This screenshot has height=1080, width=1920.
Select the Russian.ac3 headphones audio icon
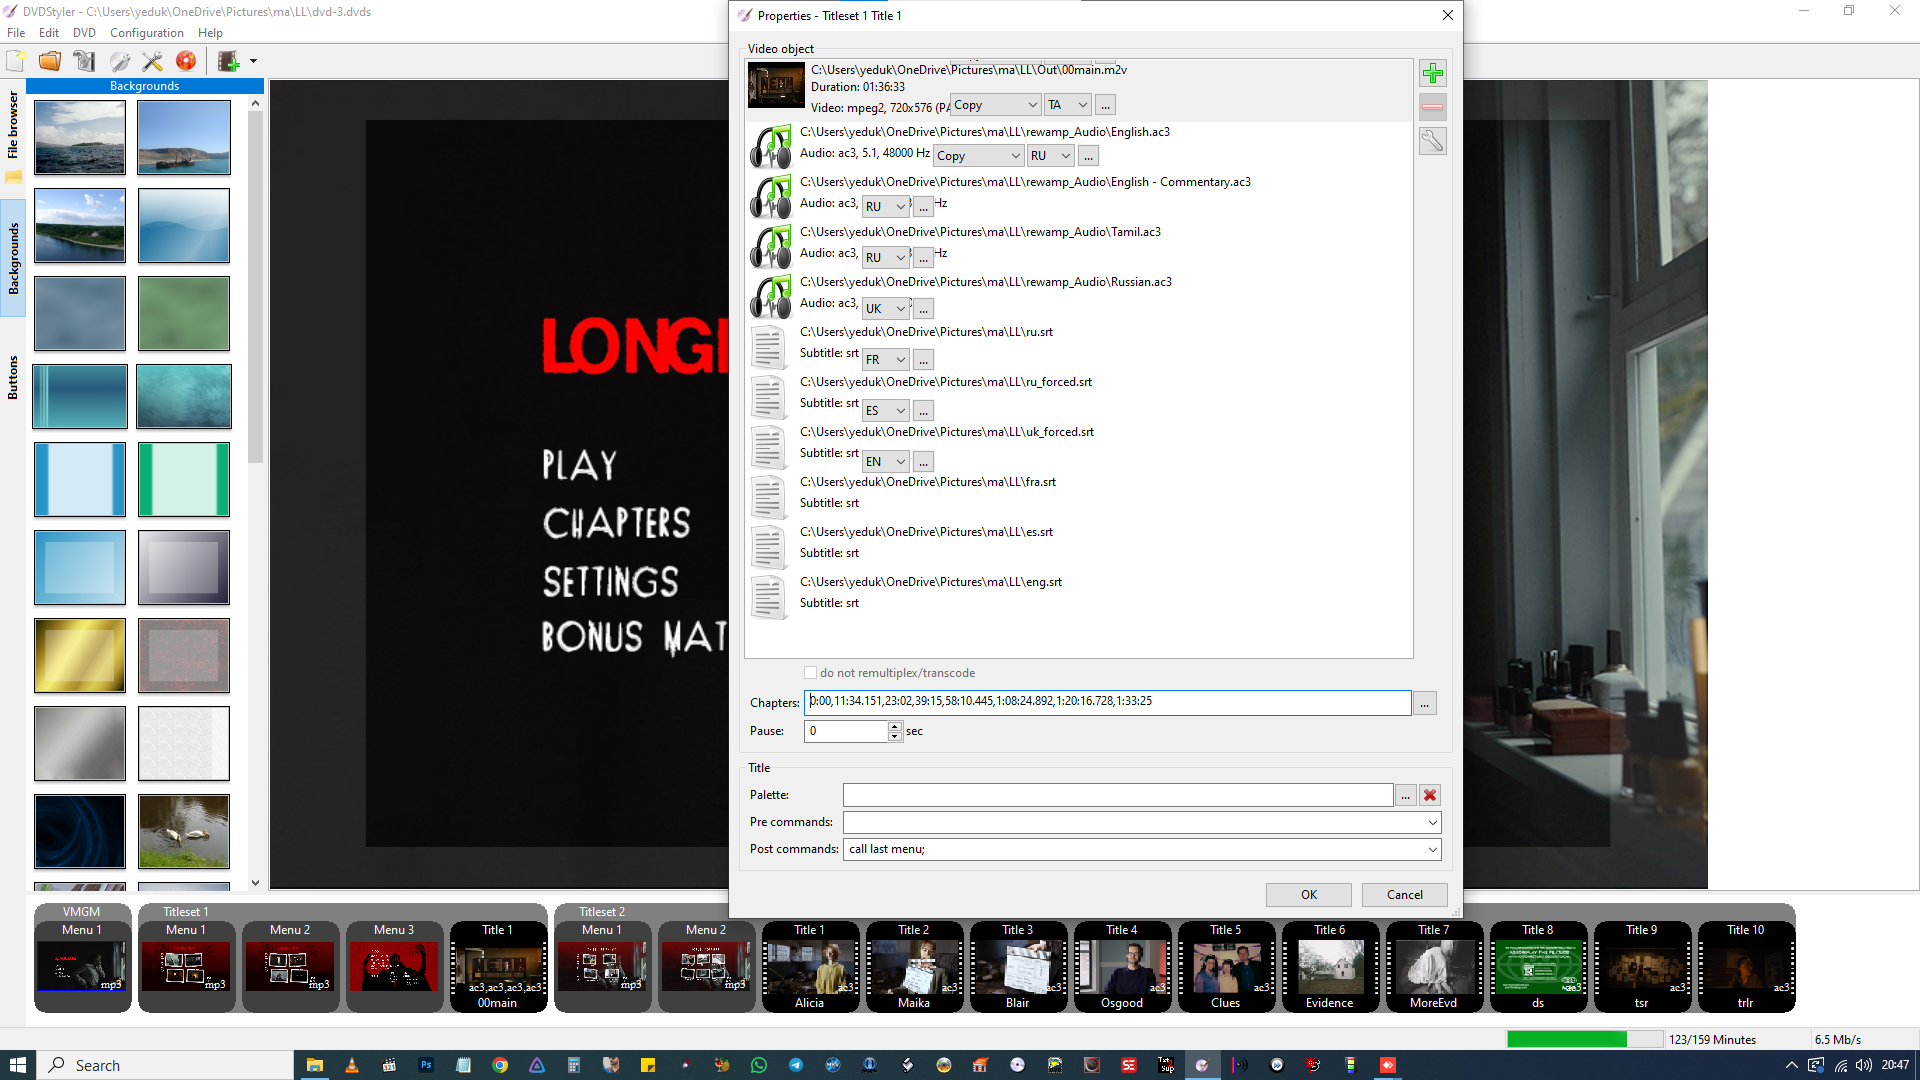pos(770,296)
